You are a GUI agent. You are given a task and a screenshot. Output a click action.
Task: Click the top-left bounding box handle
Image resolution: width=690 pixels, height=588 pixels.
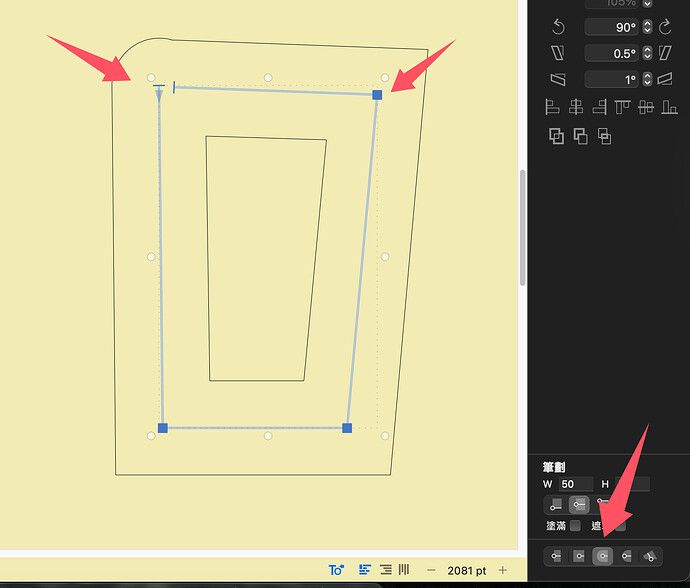tap(151, 78)
